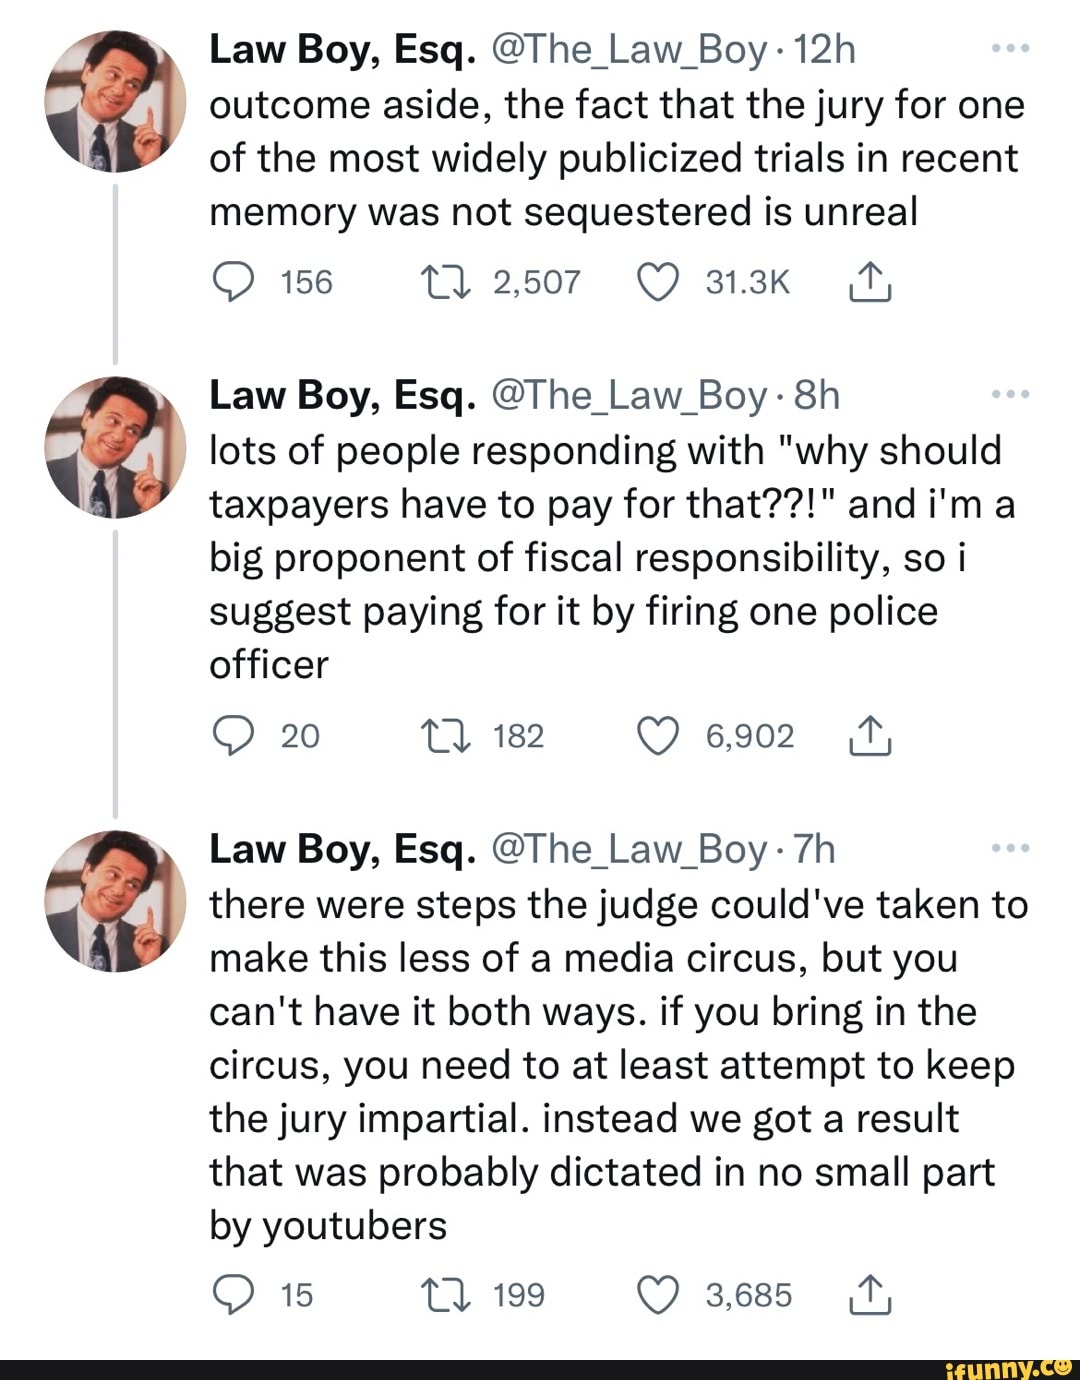Viewport: 1080px width, 1380px height.
Task: Like the tweet with 3,685 likes
Action: coord(657,1295)
